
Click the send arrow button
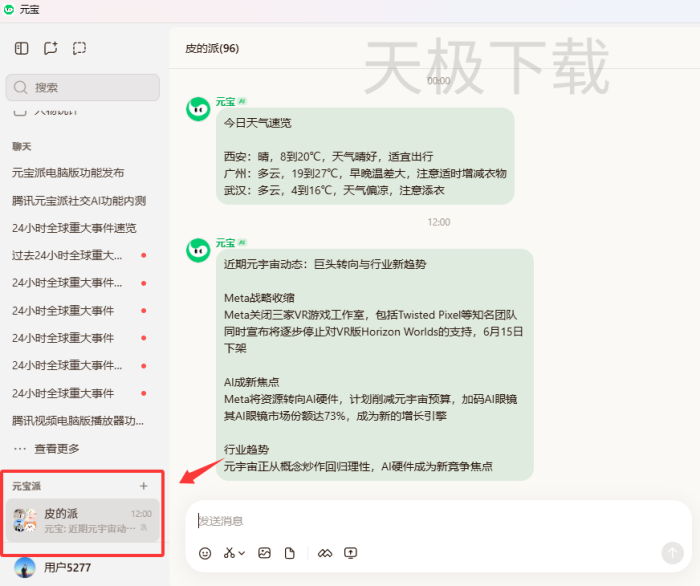672,553
